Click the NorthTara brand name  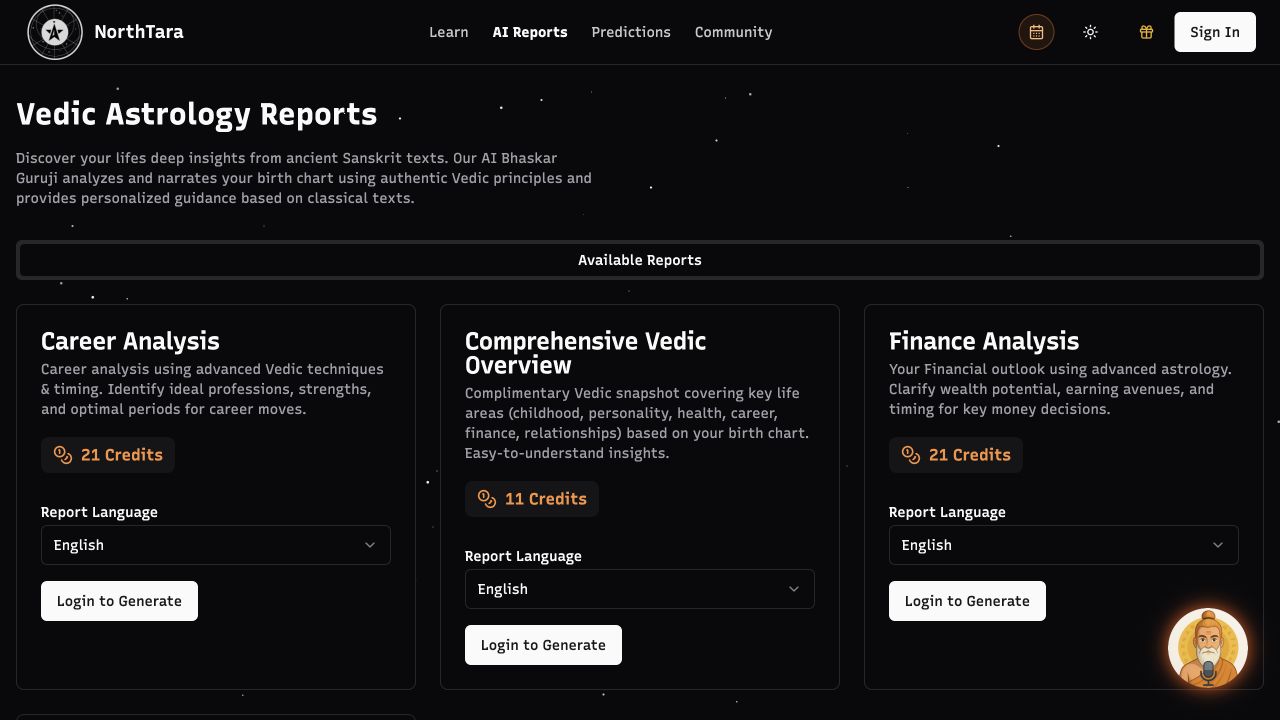click(x=139, y=32)
